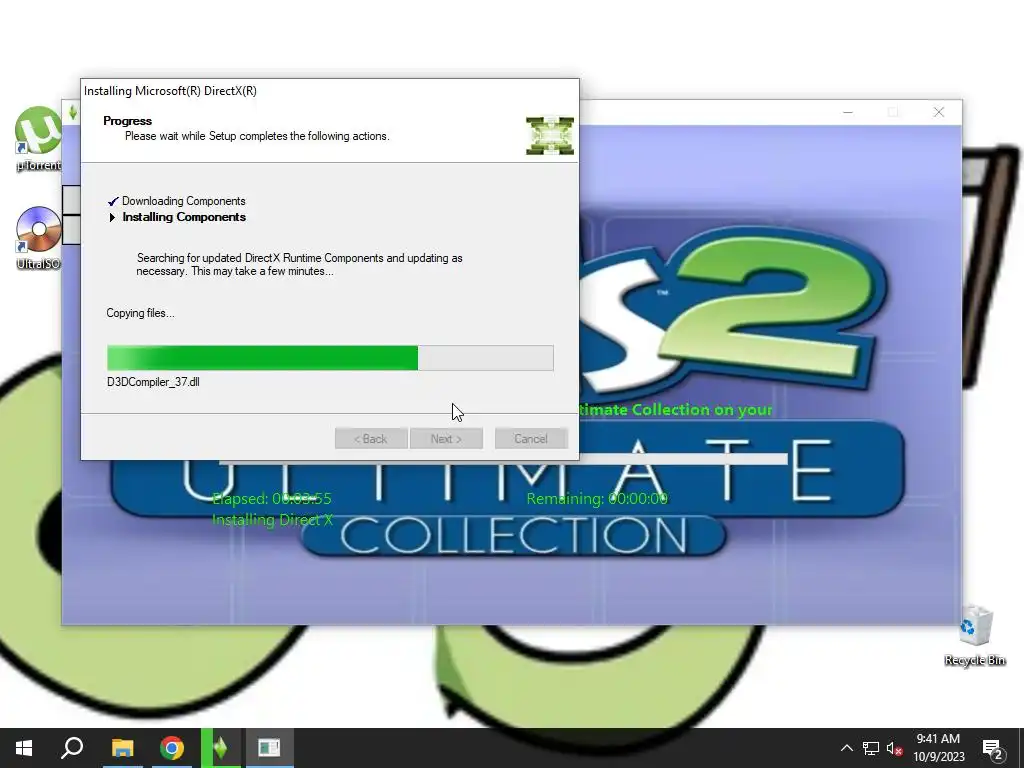Click the Sims 2 installer window icon
This screenshot has width=1024, height=768.
pos(72,112)
